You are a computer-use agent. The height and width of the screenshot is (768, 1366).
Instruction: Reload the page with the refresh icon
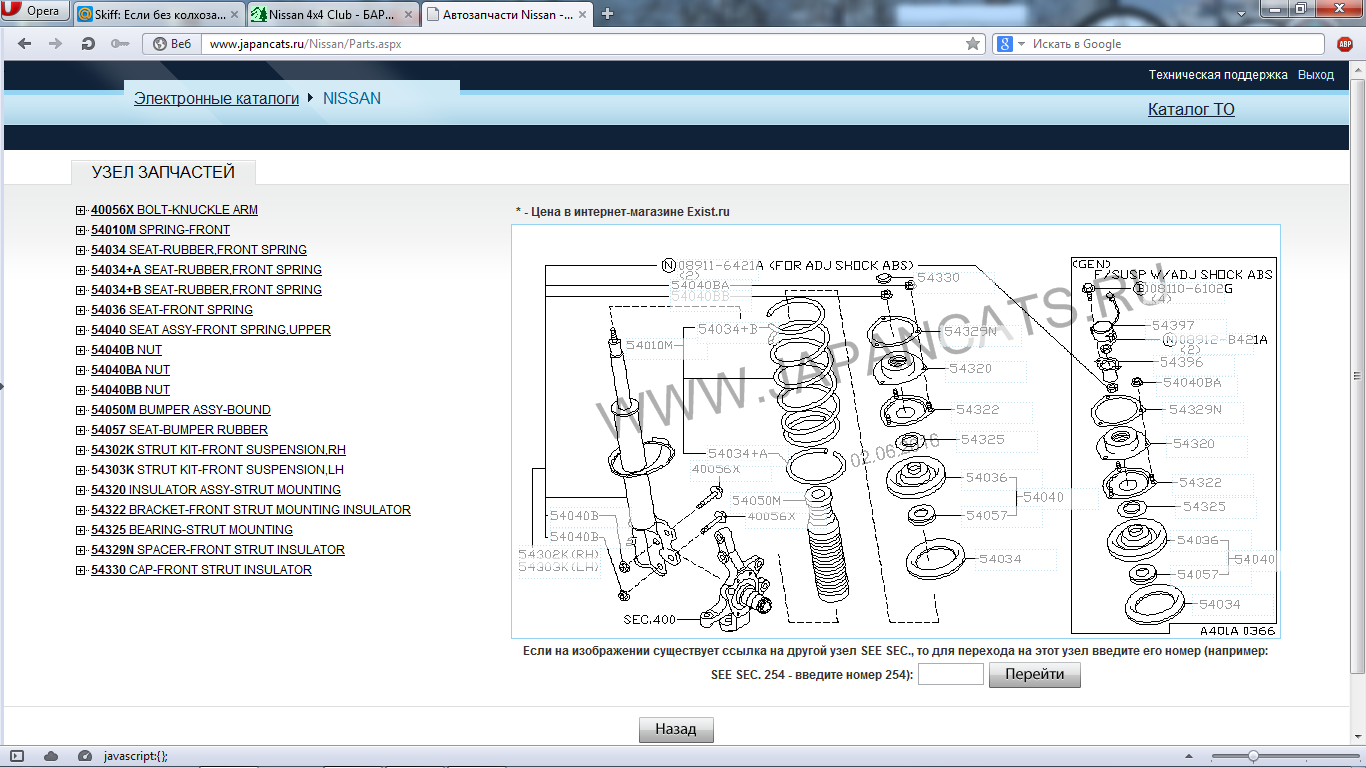coord(88,44)
